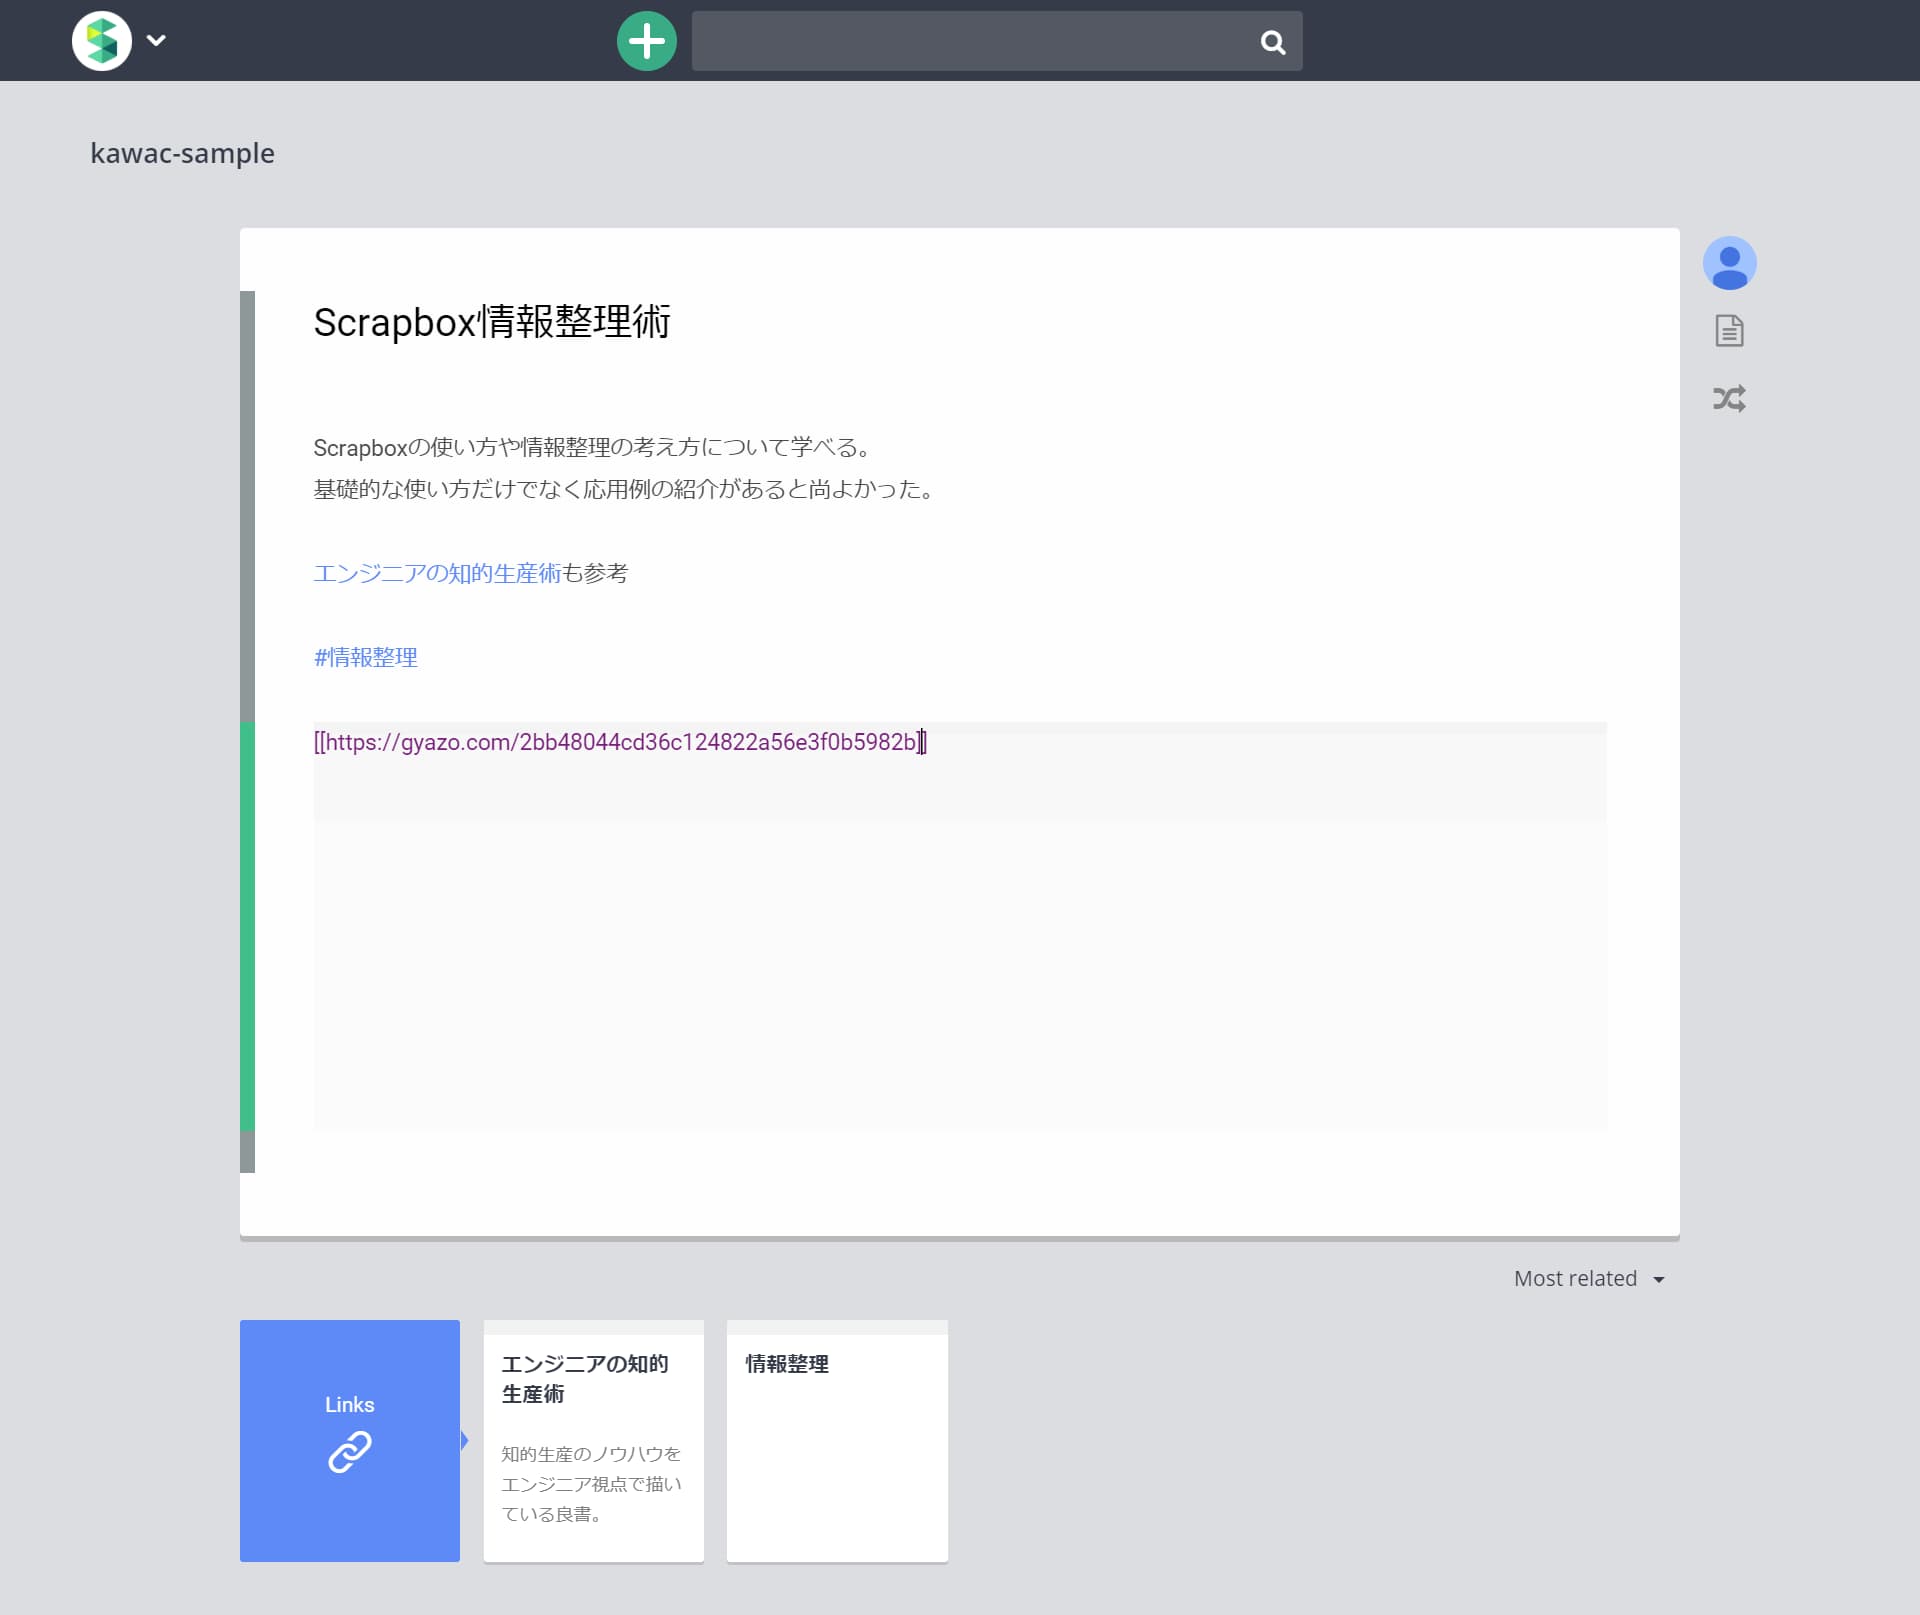The height and width of the screenshot is (1615, 1920).
Task: Create a new page with plus button
Action: pyautogui.click(x=647, y=41)
